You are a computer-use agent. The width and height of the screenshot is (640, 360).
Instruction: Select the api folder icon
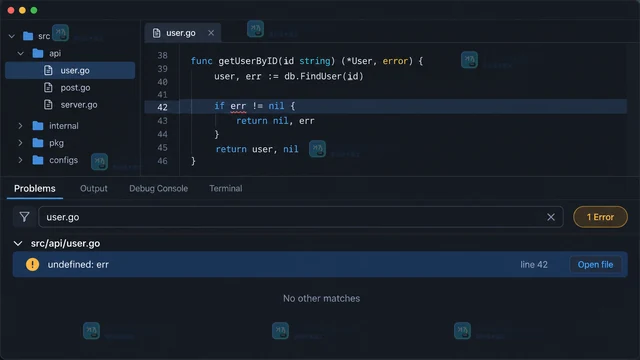(x=38, y=53)
